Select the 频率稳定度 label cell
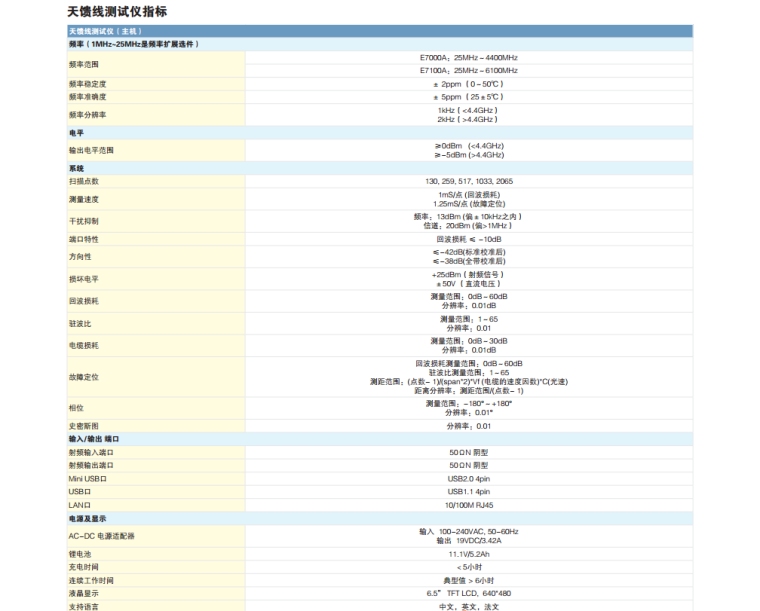 88,84
